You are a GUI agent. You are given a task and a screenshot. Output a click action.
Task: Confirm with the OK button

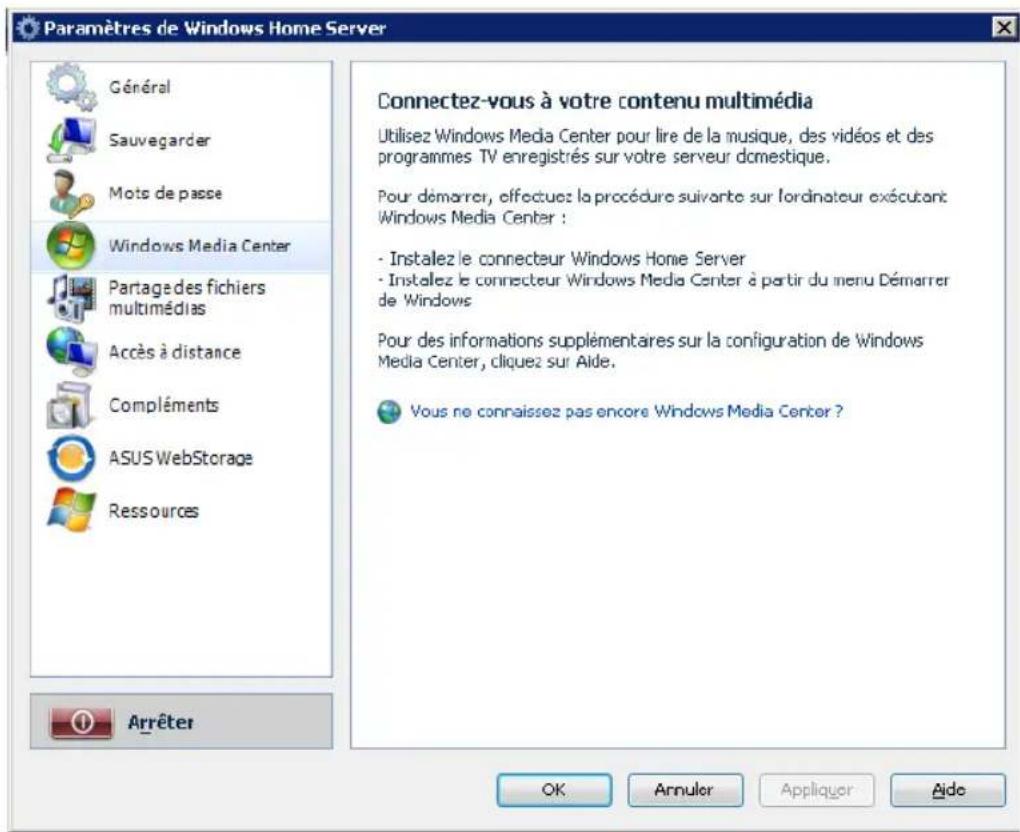pyautogui.click(x=554, y=790)
